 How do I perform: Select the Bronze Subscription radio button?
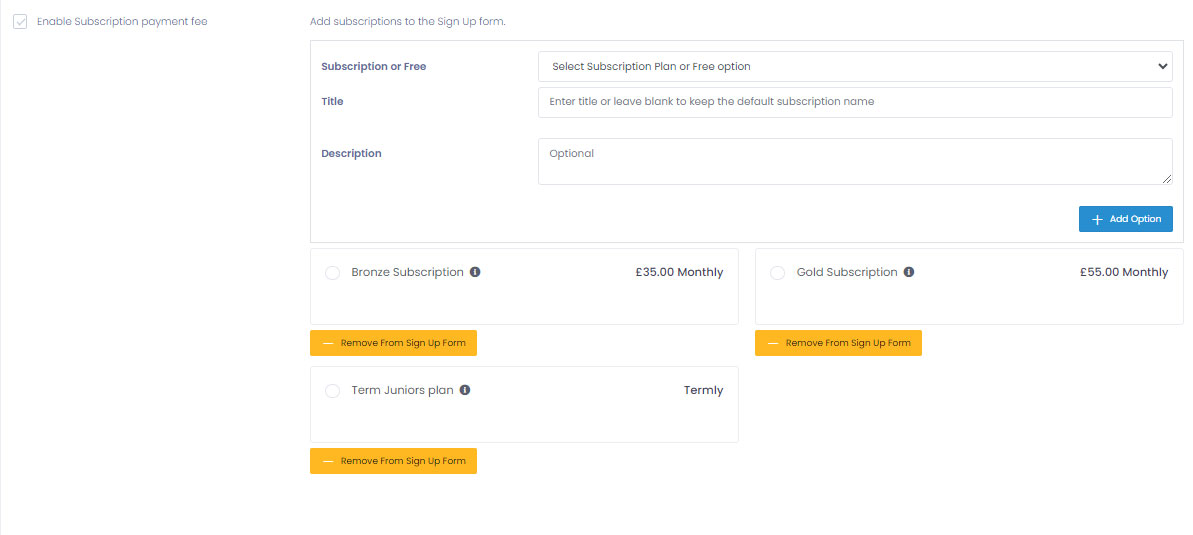pyautogui.click(x=333, y=273)
